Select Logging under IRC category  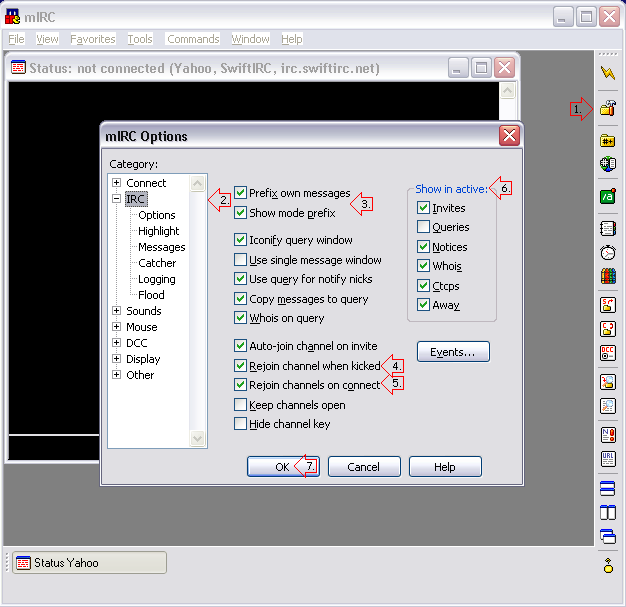tap(156, 279)
